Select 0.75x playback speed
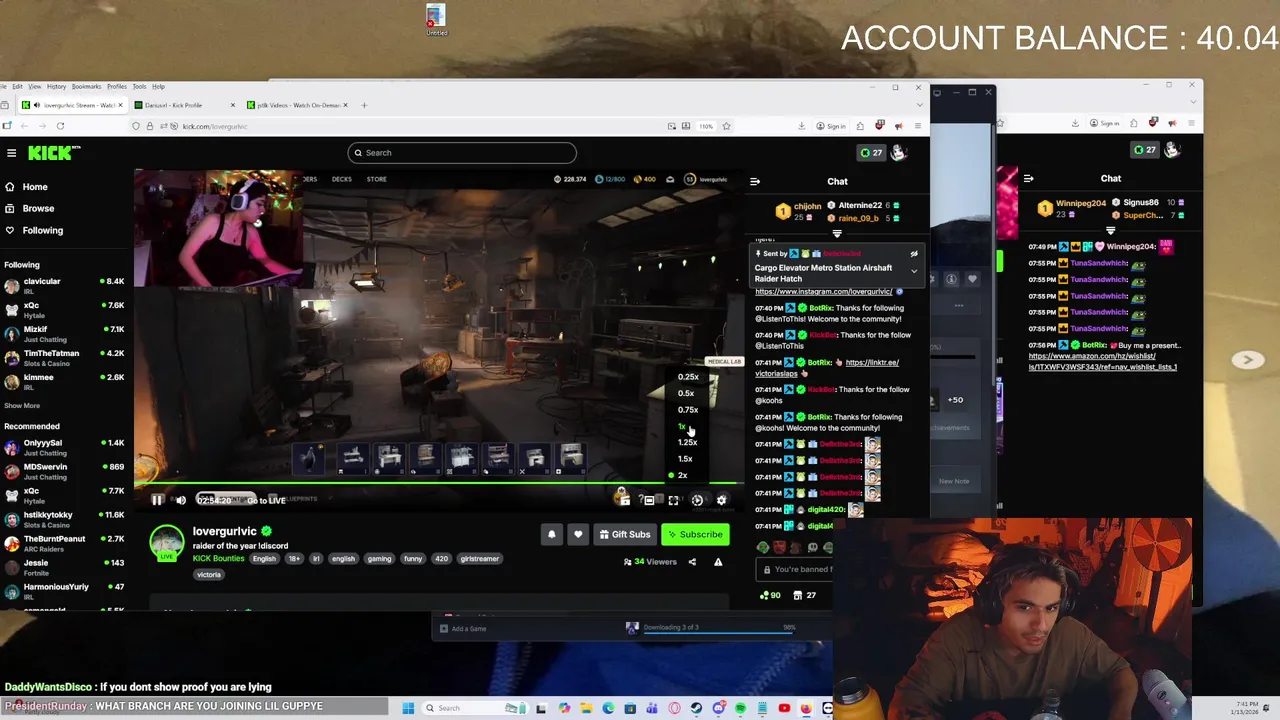This screenshot has height=720, width=1280. point(688,410)
